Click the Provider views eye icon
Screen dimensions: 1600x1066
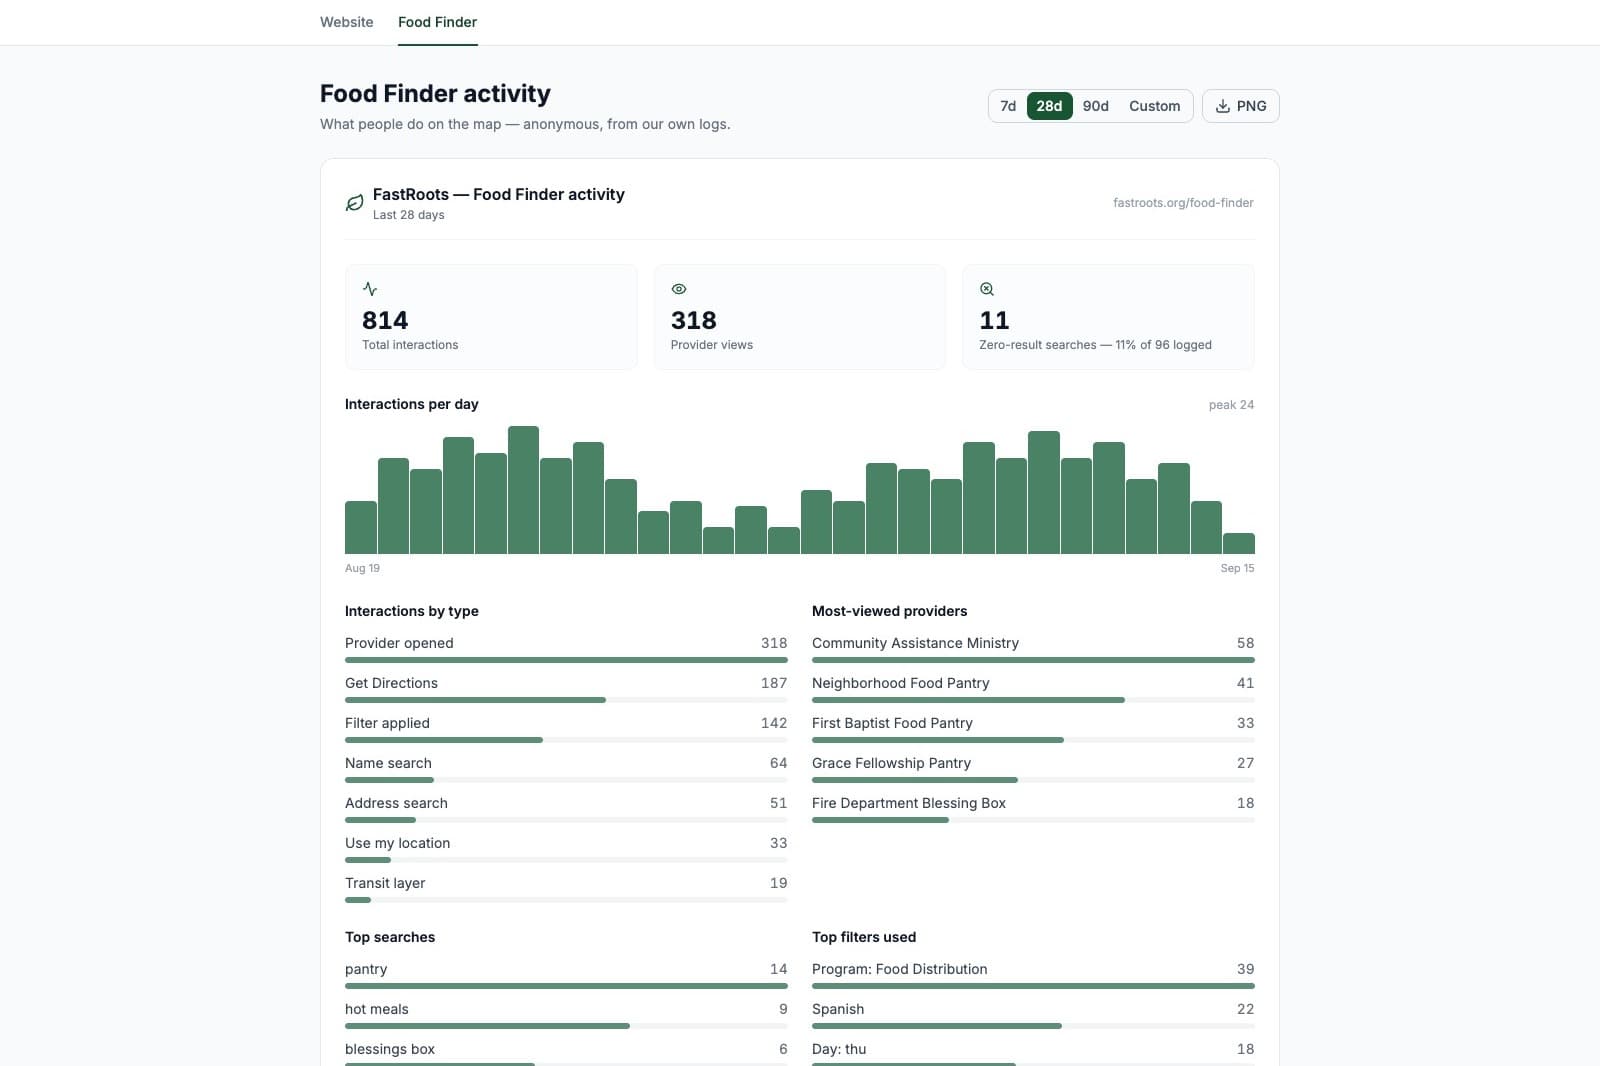(x=679, y=289)
